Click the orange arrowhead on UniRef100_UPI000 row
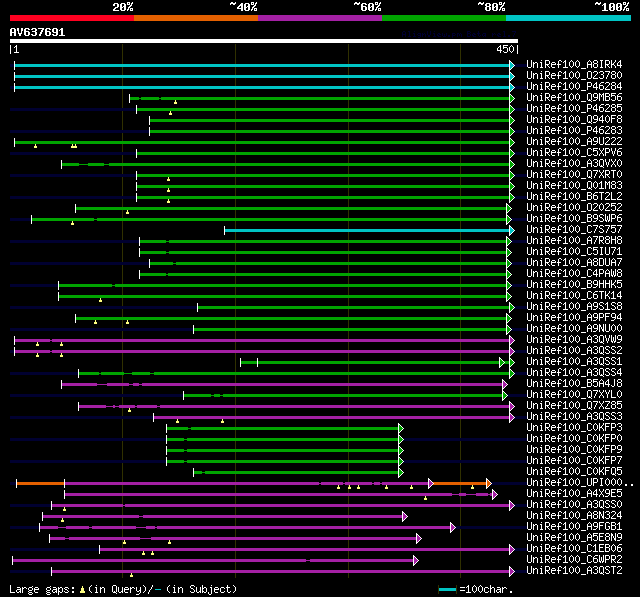Image resolution: width=640 pixels, height=597 pixels. 489,484
